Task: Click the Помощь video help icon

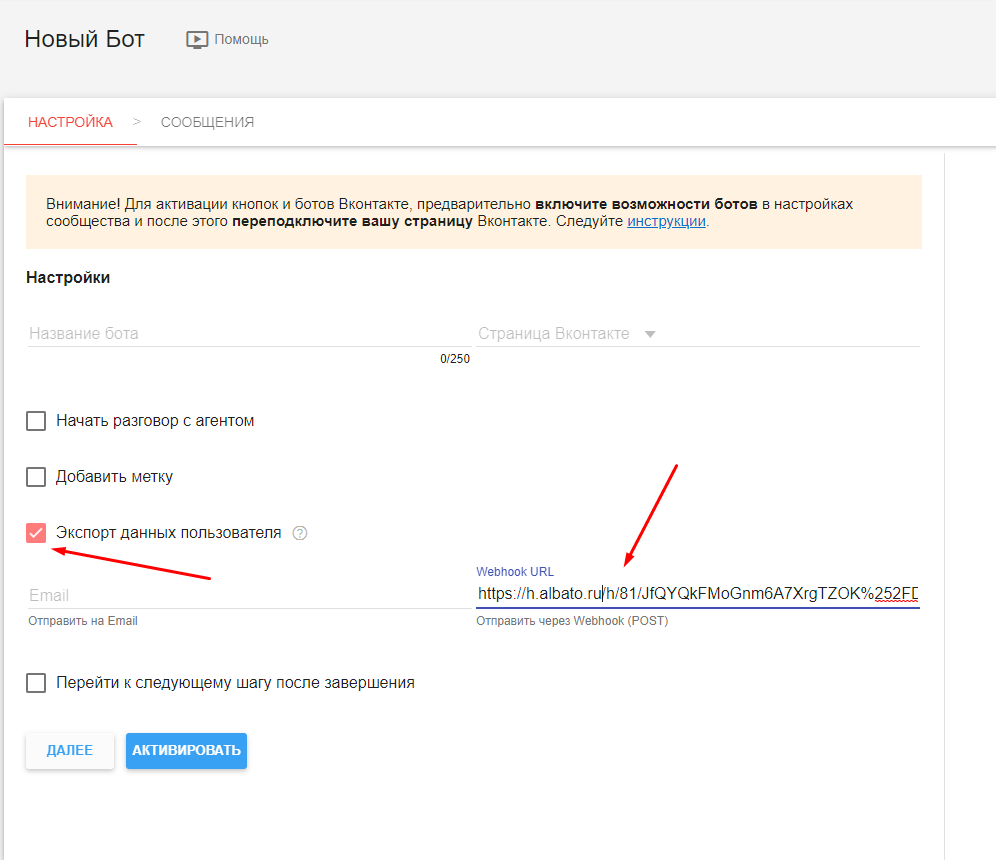Action: tap(197, 40)
